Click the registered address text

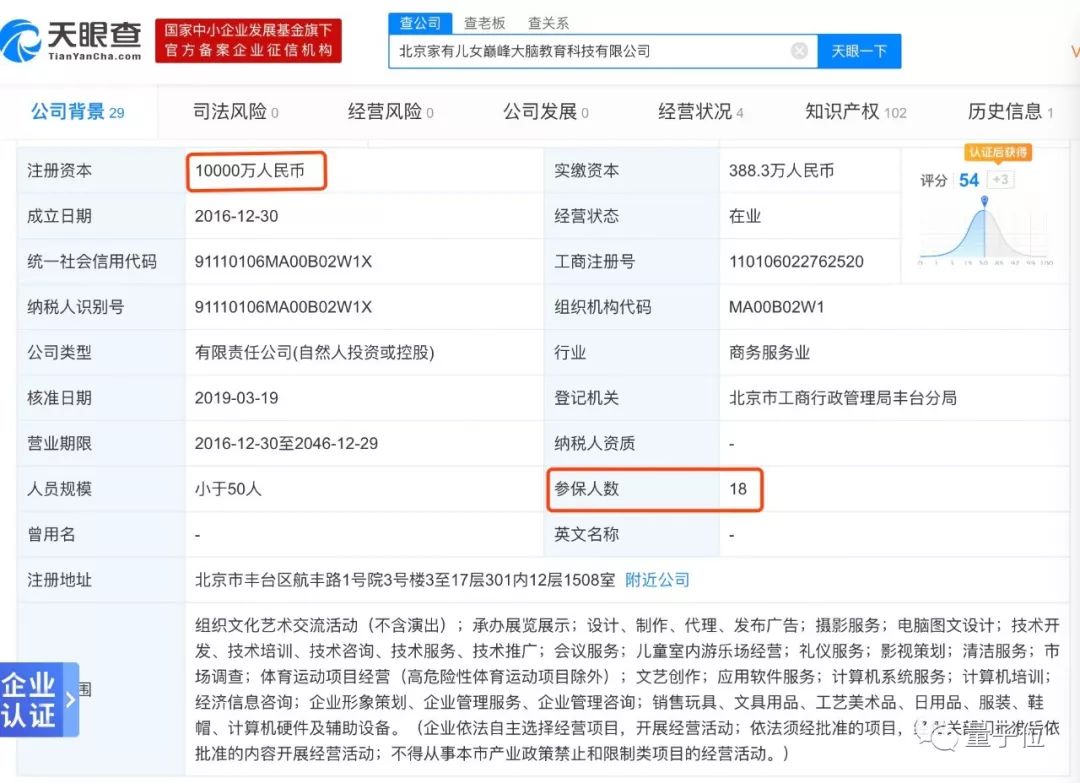click(405, 580)
